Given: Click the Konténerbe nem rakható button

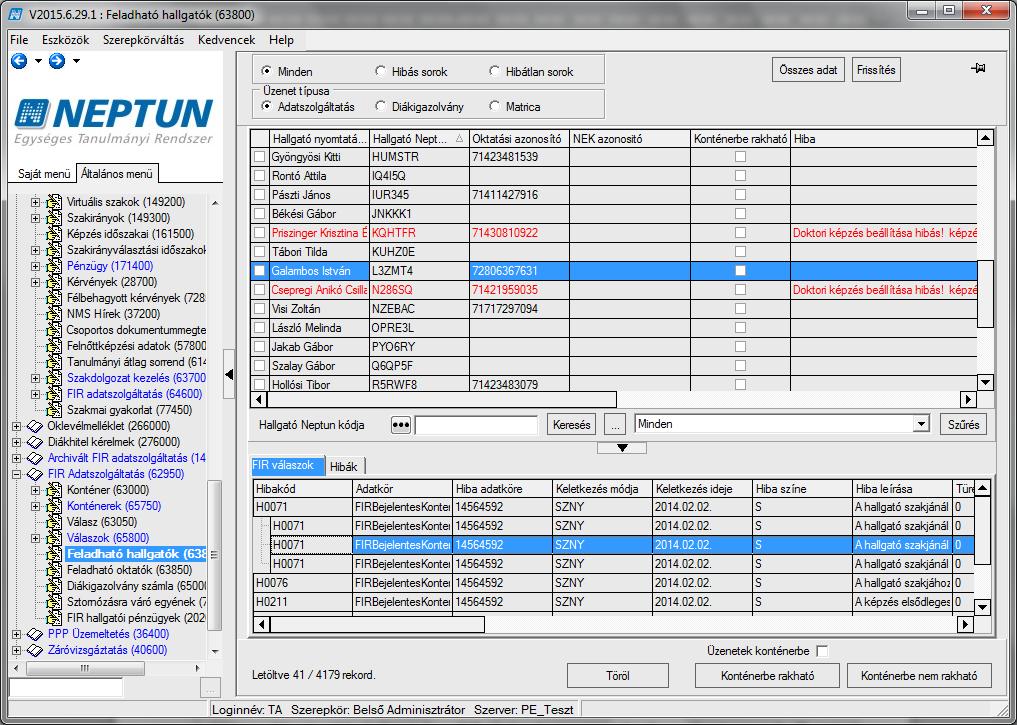Looking at the screenshot, I should pos(919,676).
